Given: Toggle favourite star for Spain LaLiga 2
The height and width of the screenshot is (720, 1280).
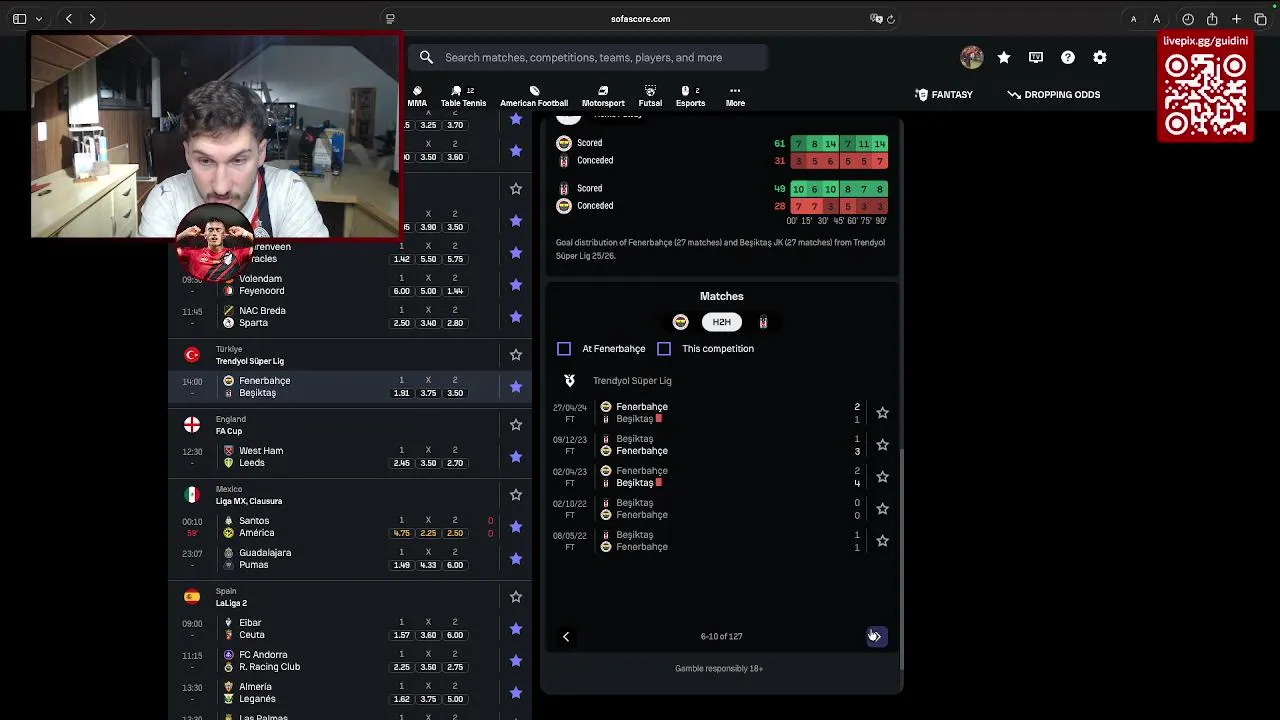Looking at the screenshot, I should 516,597.
